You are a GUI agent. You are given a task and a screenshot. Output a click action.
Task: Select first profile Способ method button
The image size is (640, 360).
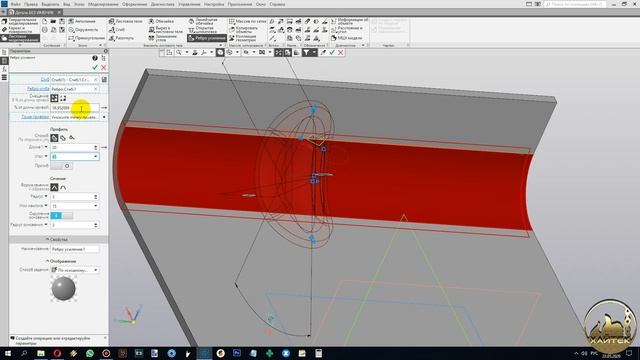pyautogui.click(x=54, y=138)
